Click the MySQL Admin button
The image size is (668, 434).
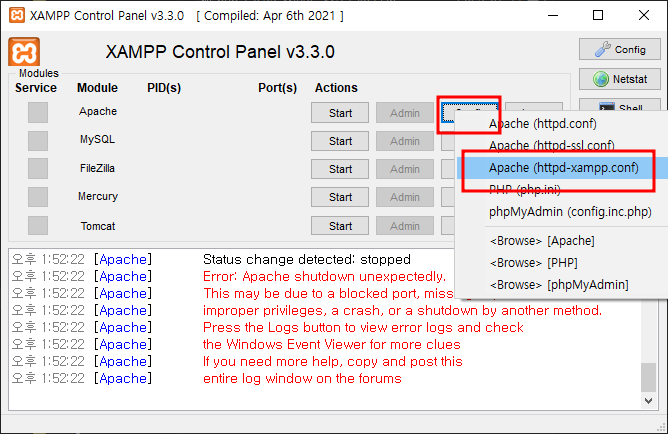tap(405, 141)
